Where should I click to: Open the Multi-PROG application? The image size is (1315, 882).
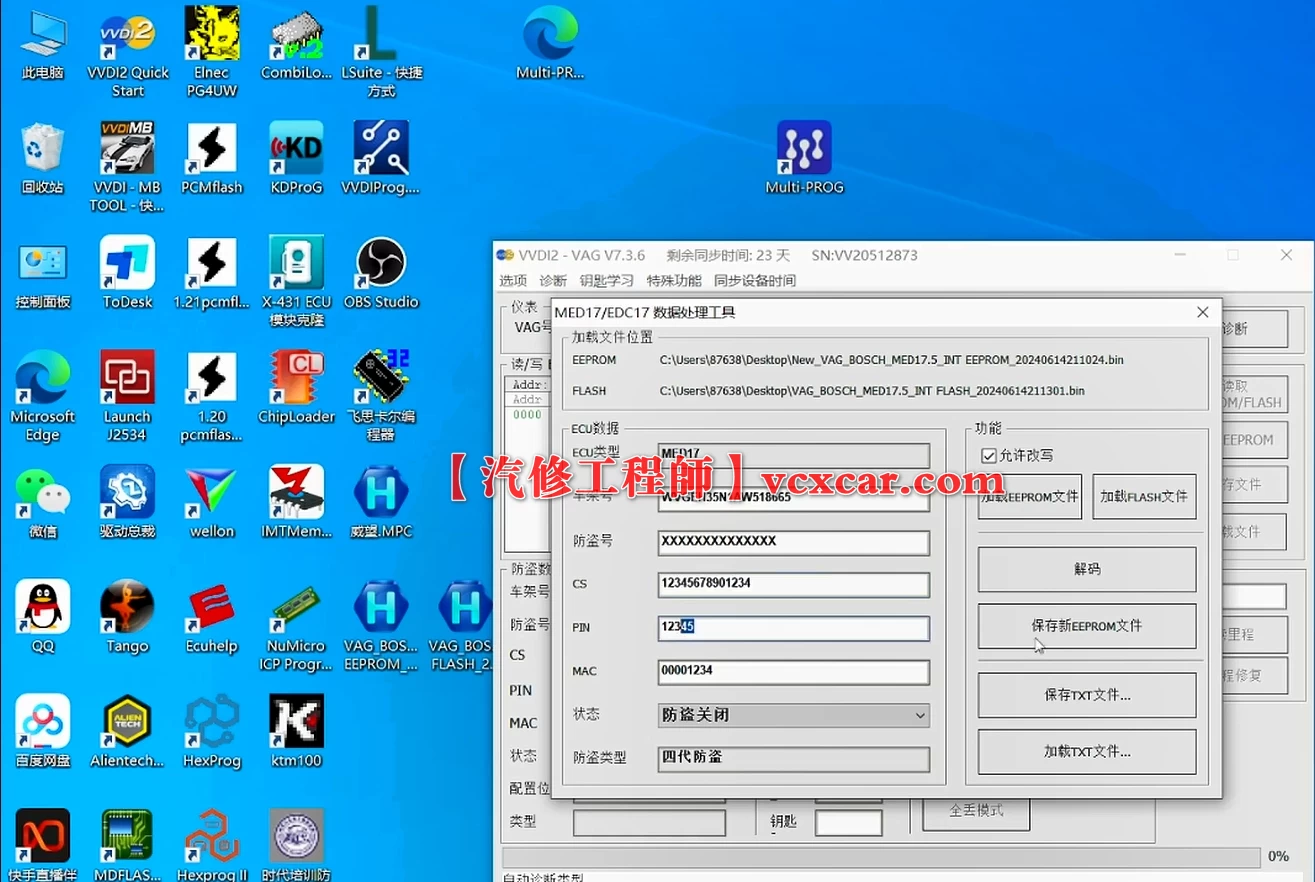803,145
